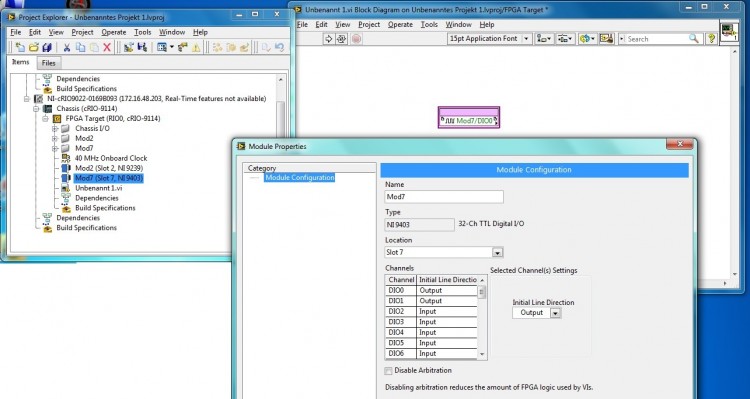Click Save All icon in Project Explorer toolbar

47,47
